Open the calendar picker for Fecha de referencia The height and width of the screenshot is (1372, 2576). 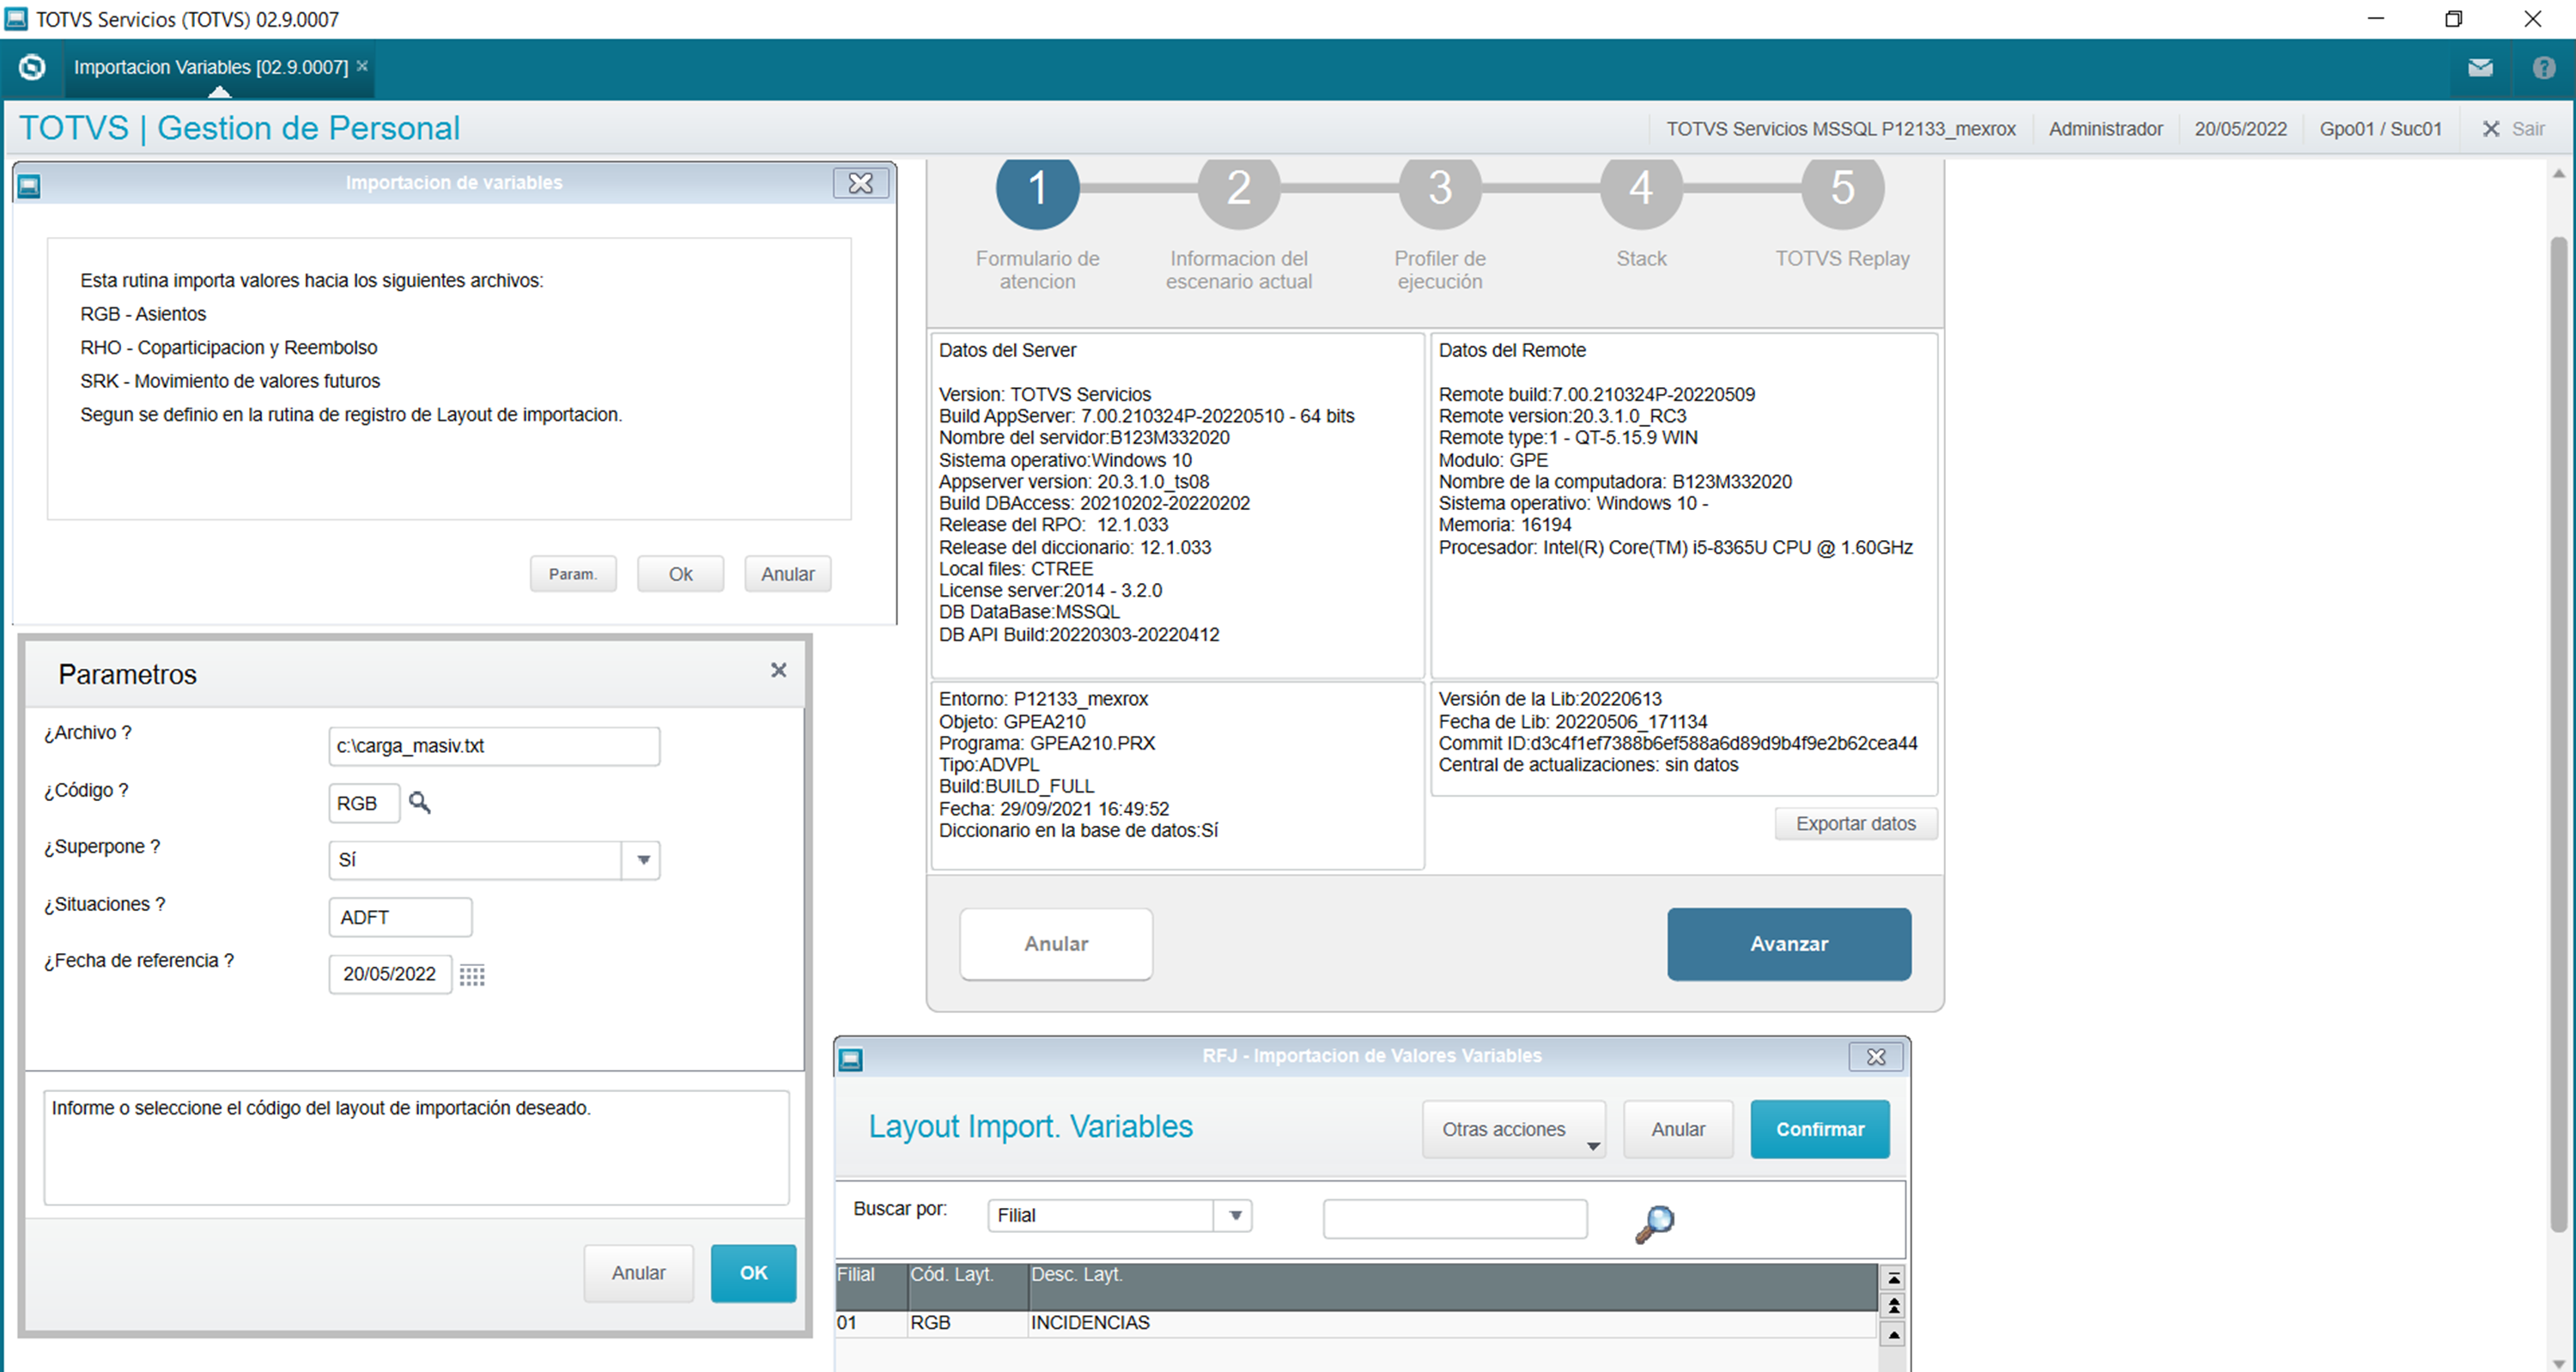[x=472, y=975]
